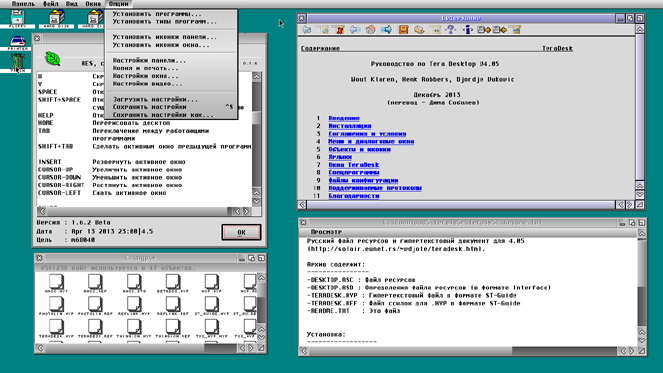The image size is (663, 373).
Task: Click the last toolbar icon with the blue stripe
Action: click(x=515, y=30)
